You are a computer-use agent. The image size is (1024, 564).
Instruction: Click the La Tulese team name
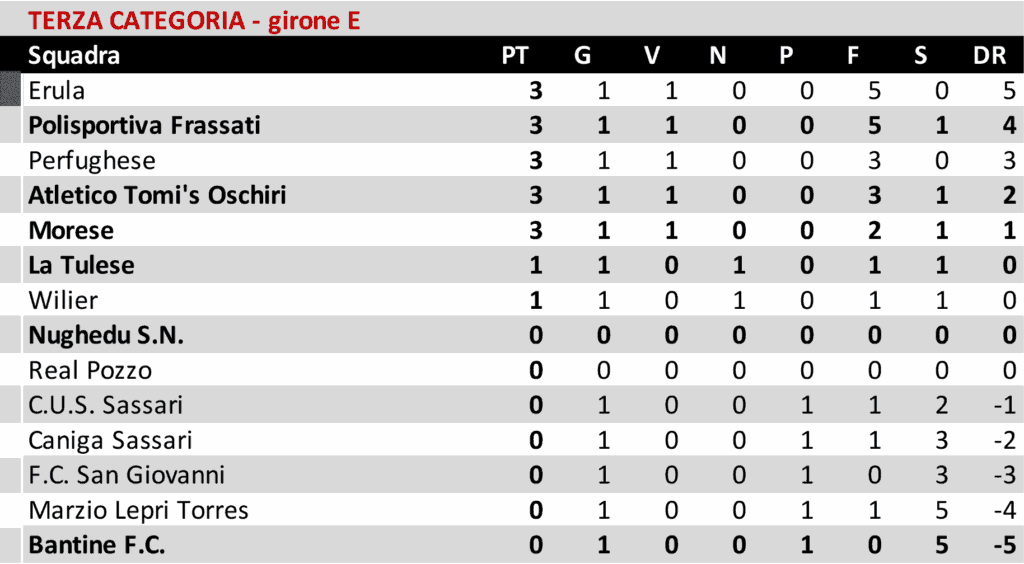(81, 266)
